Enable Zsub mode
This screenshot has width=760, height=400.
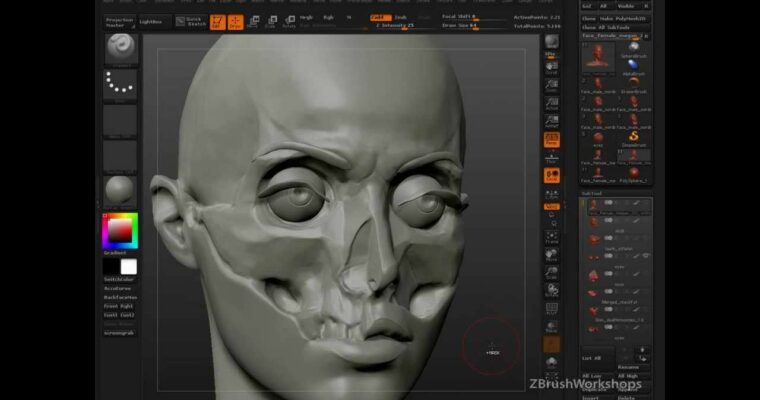tap(401, 17)
